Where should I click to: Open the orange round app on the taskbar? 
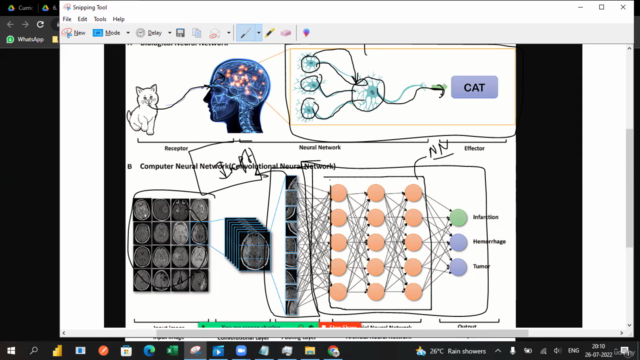click(103, 351)
